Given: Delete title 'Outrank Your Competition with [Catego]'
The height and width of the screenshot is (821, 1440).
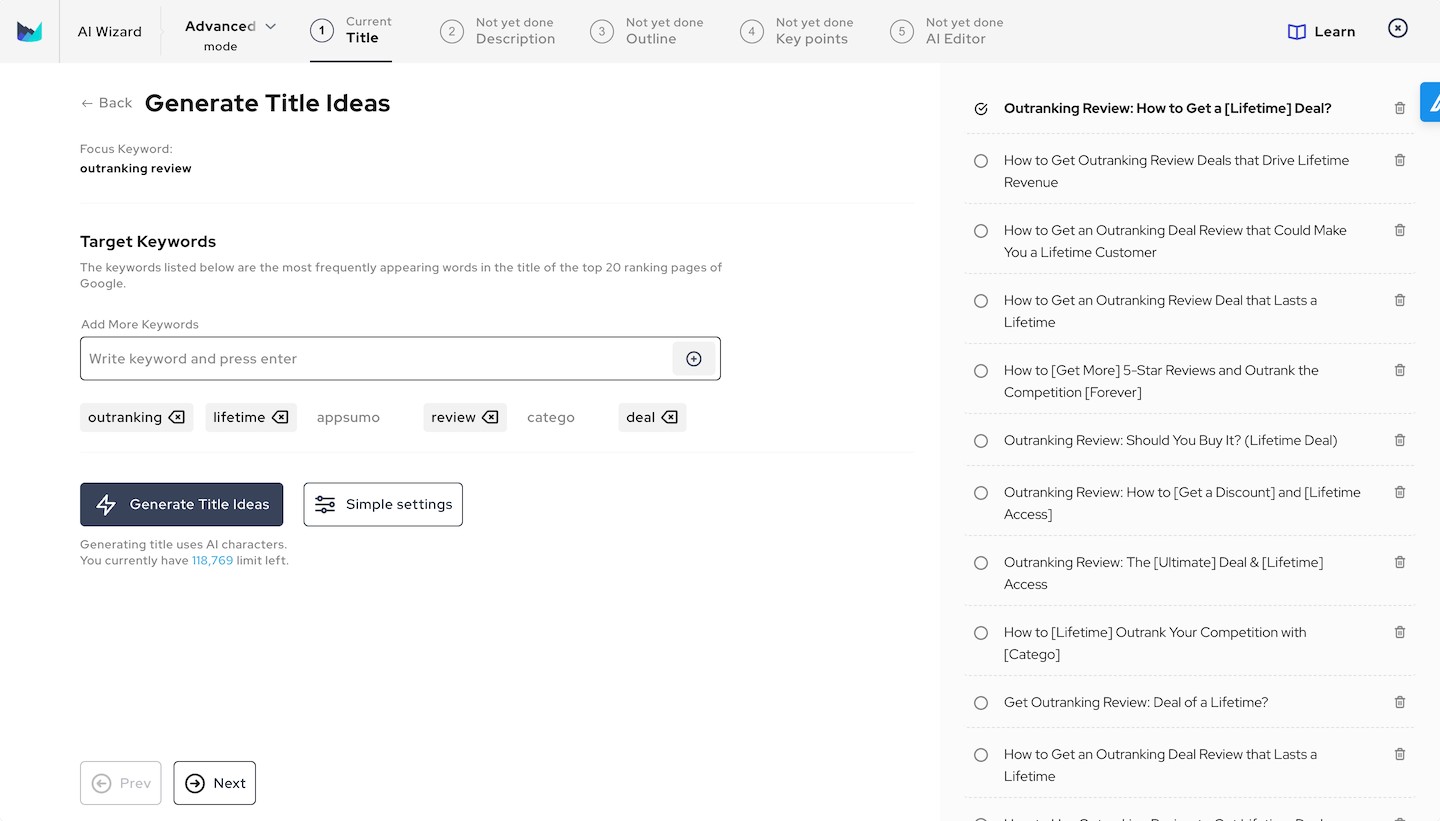Looking at the screenshot, I should (x=1400, y=632).
